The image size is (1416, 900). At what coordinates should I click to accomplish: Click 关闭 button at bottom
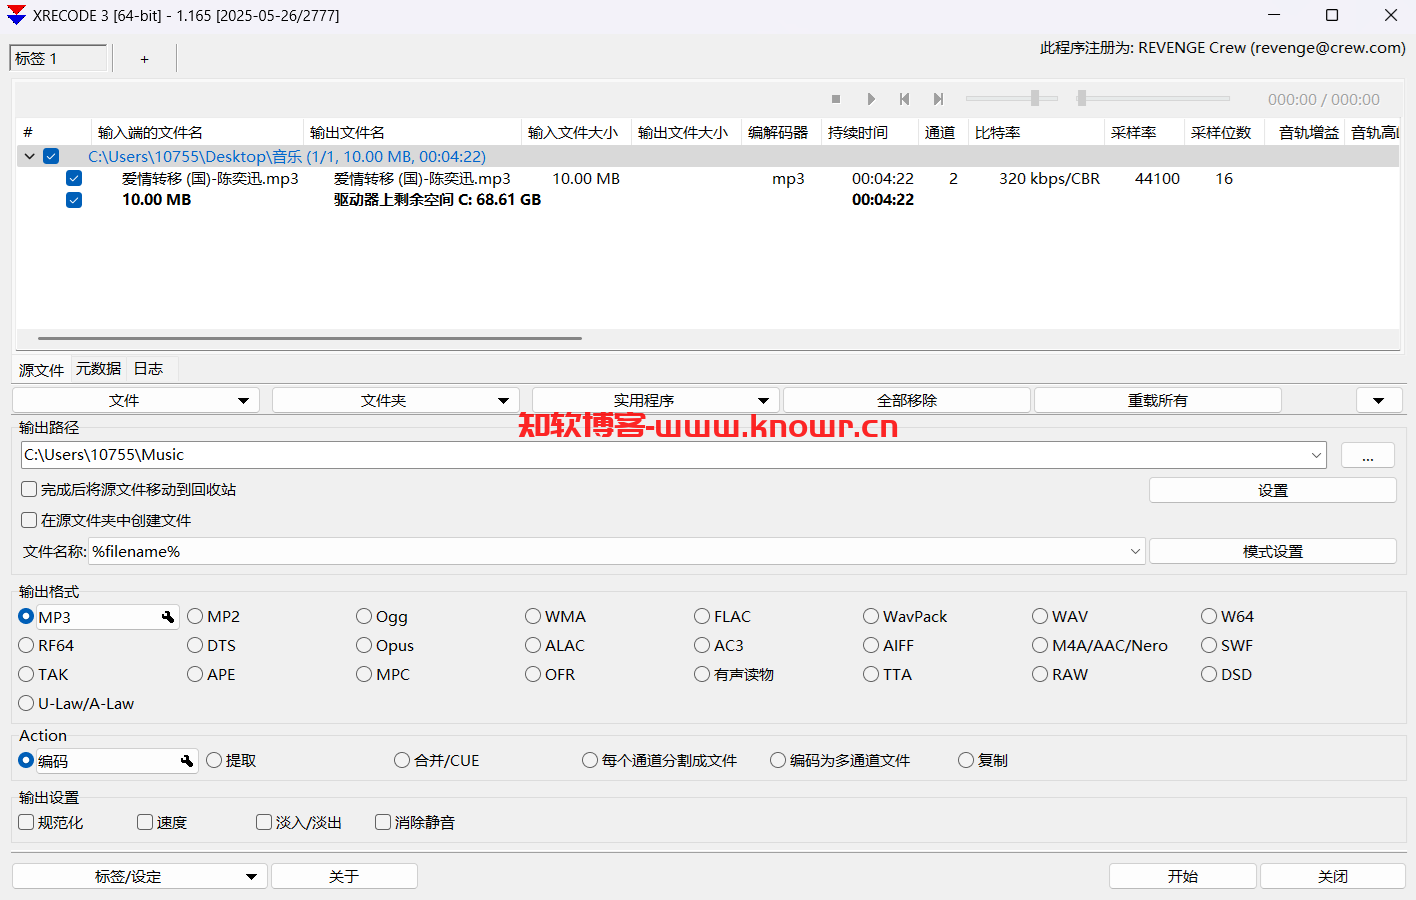[x=1333, y=876]
